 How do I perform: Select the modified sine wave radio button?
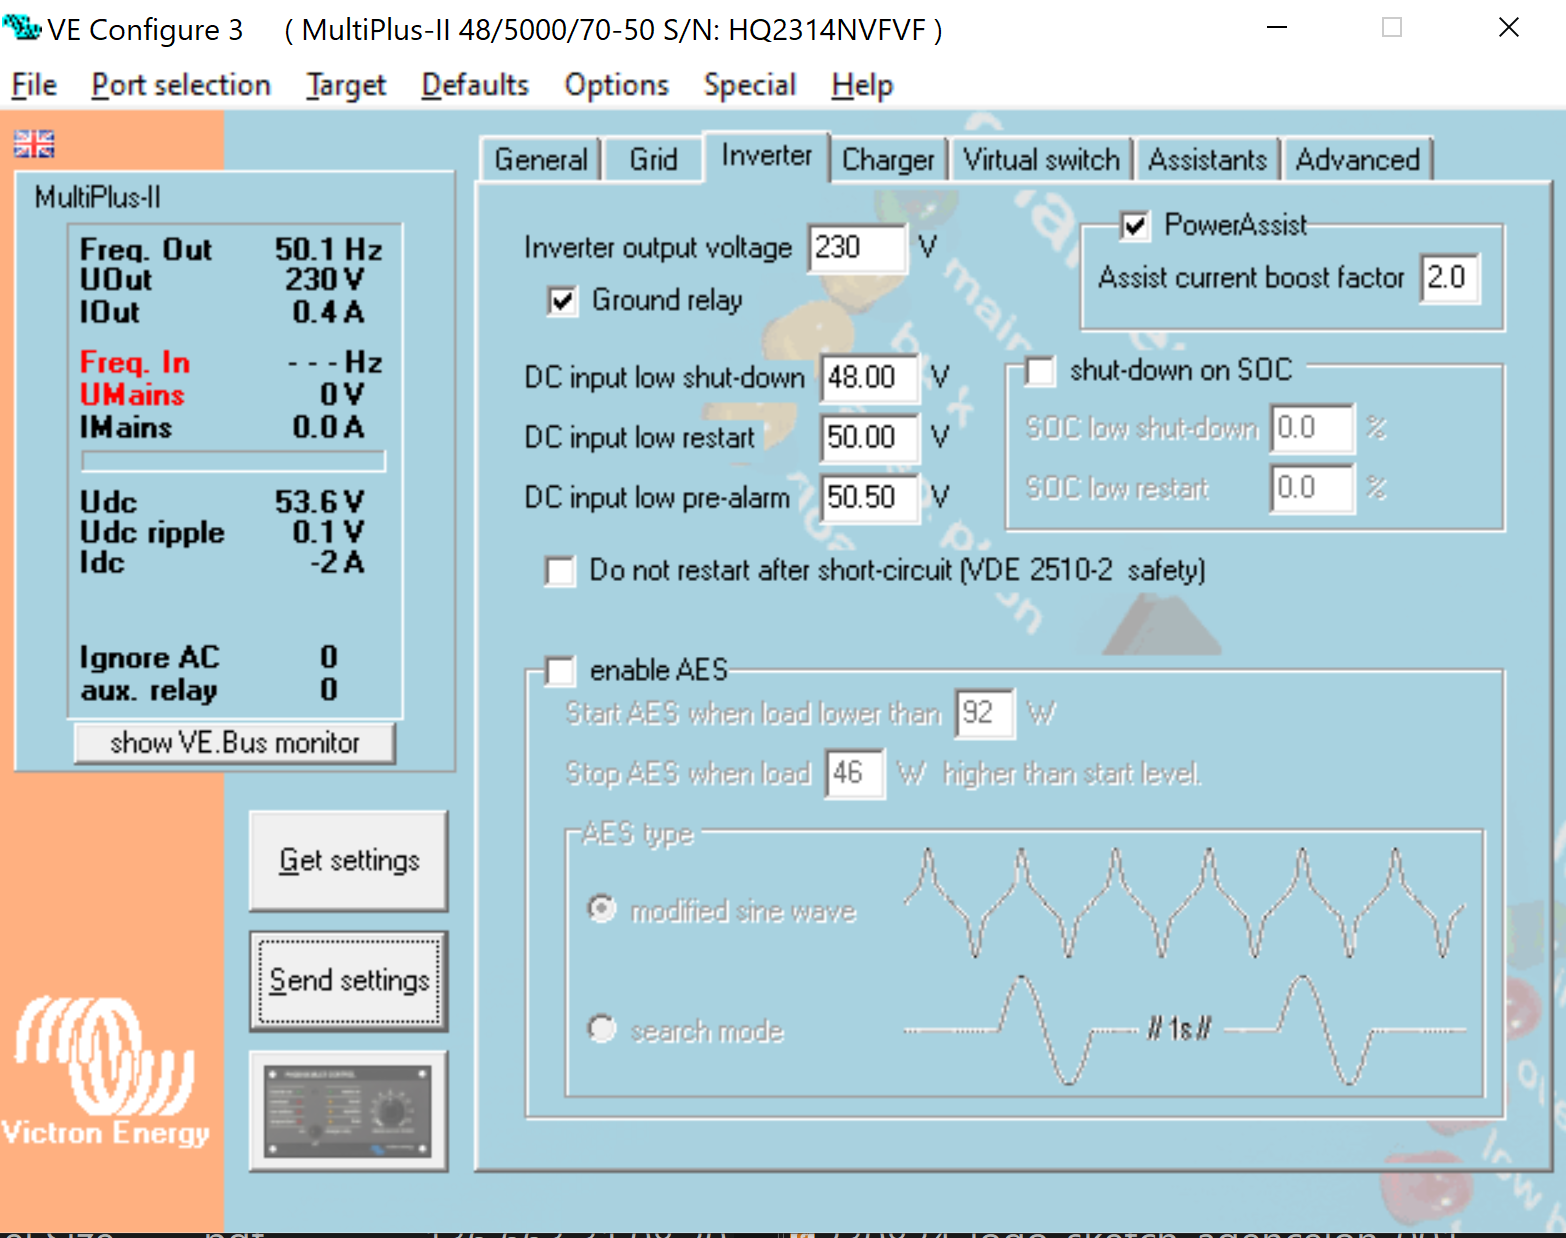click(x=602, y=909)
